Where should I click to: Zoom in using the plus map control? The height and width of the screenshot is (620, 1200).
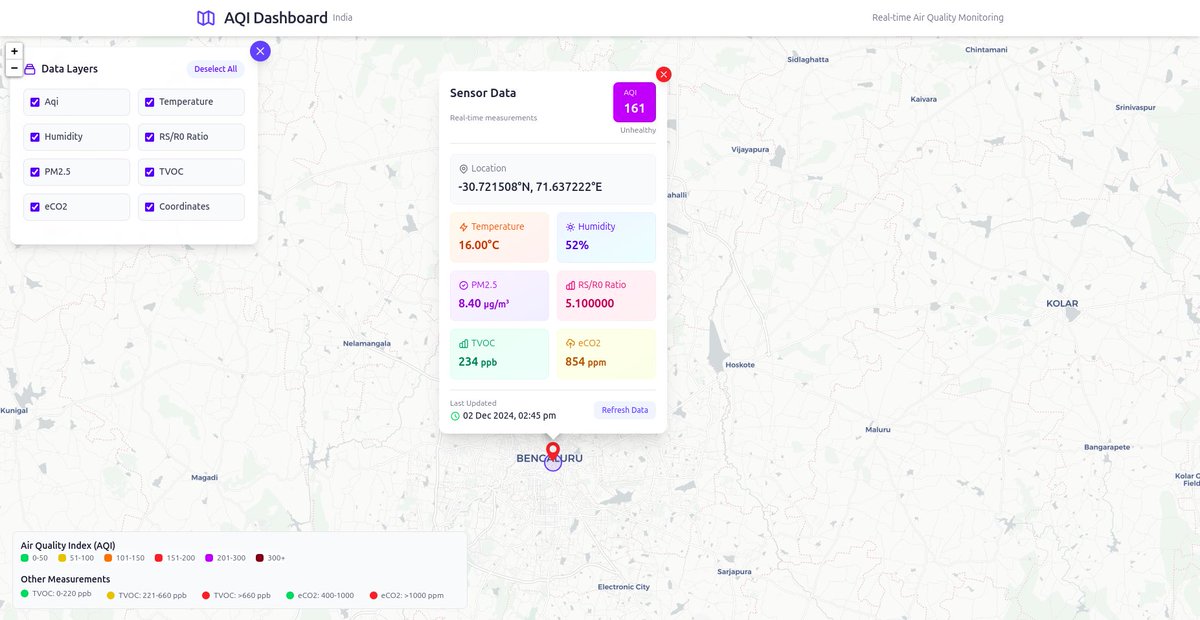click(x=14, y=50)
